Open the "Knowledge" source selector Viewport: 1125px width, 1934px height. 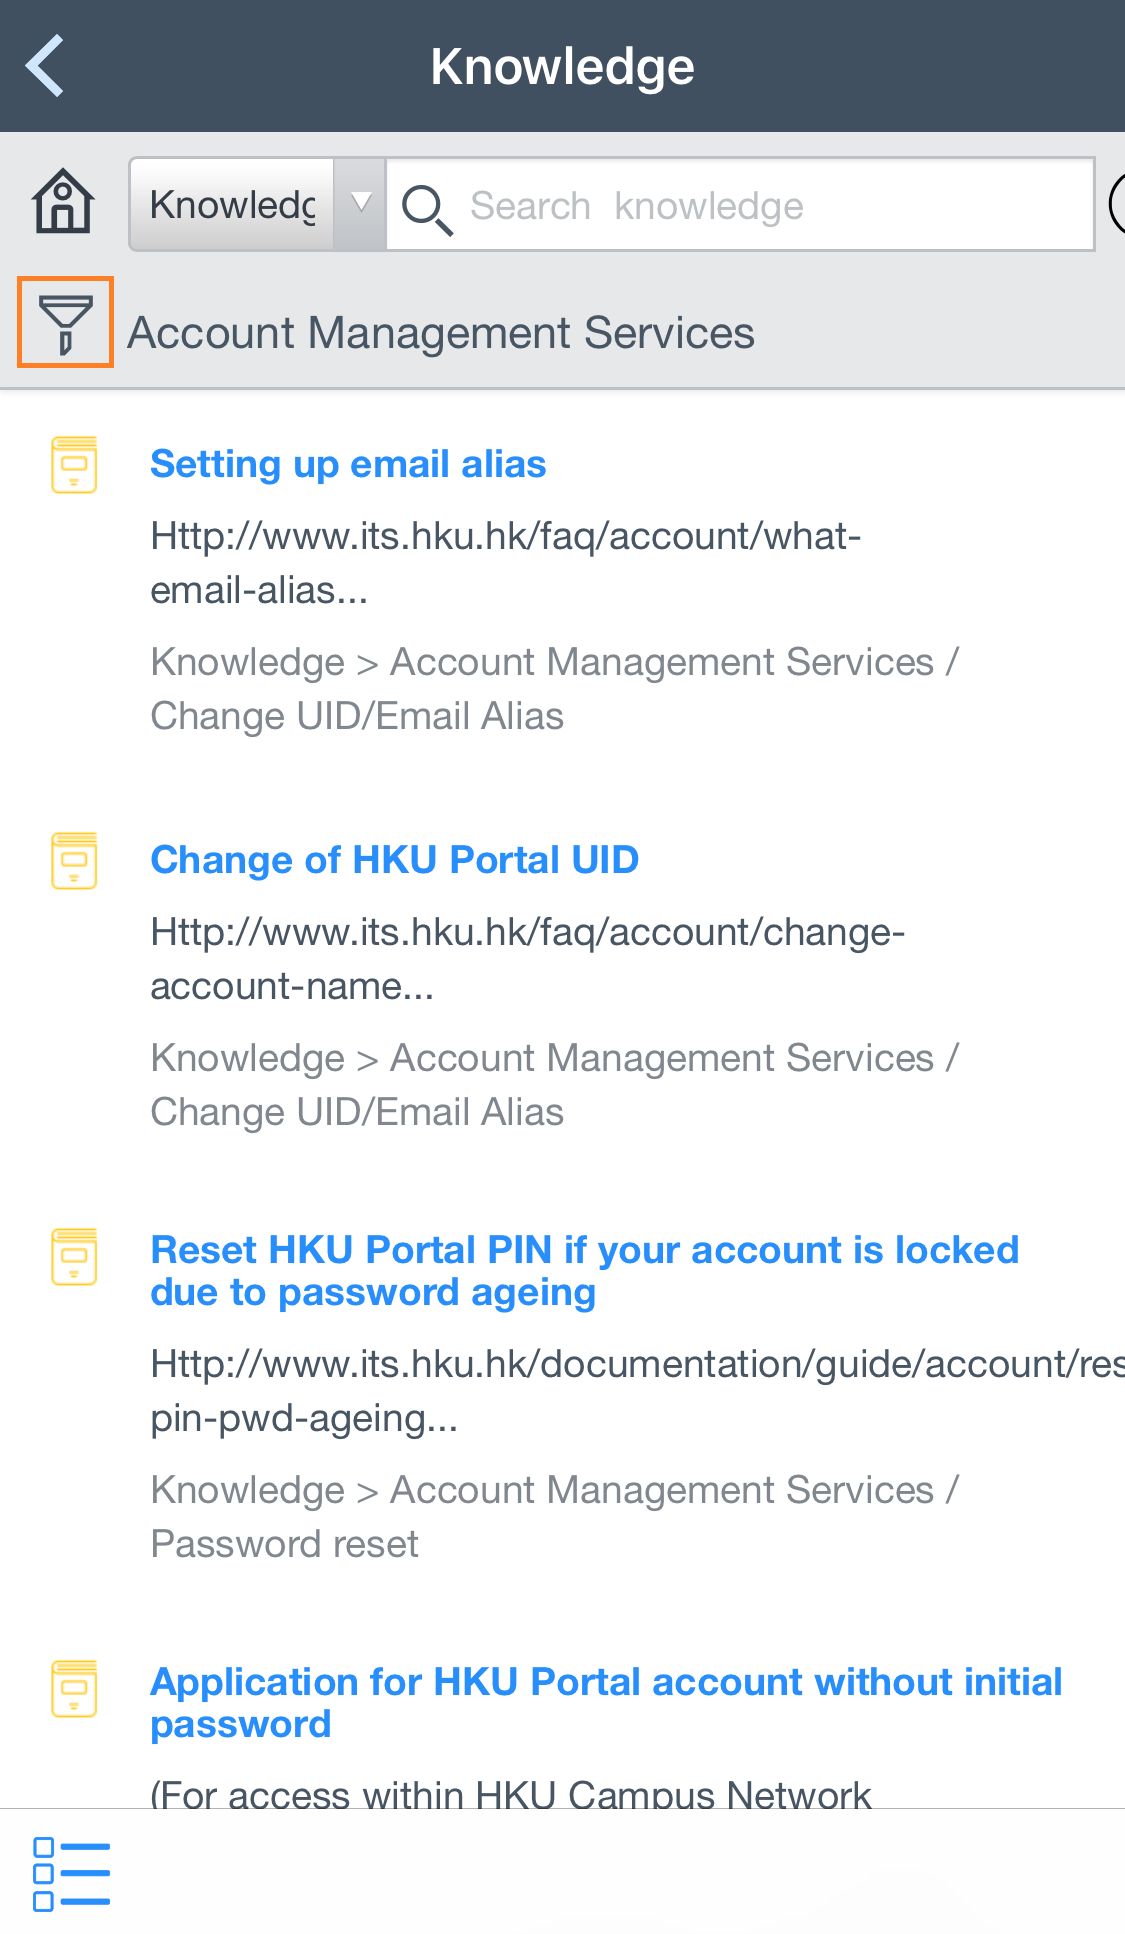point(232,203)
